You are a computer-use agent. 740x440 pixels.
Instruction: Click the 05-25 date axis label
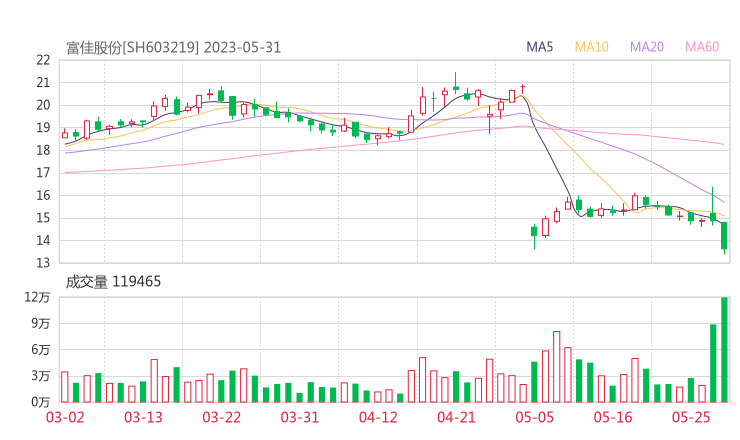coord(691,417)
